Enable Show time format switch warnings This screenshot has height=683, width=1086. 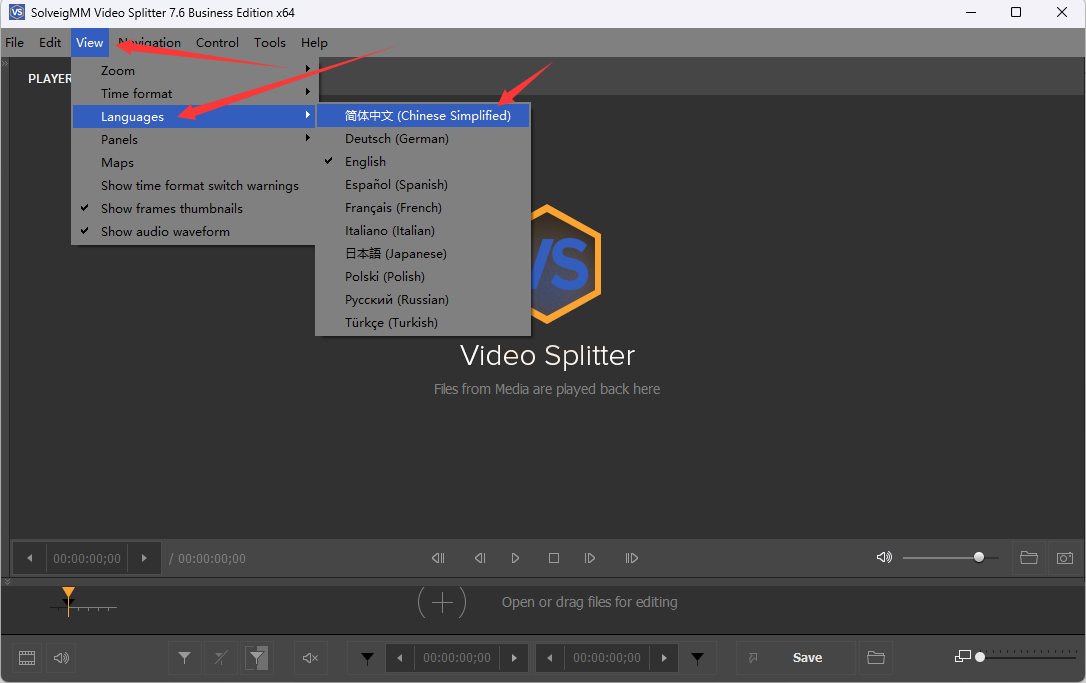click(200, 185)
